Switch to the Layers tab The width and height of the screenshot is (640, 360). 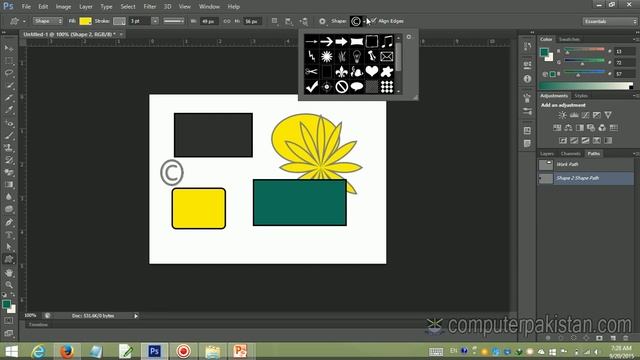(547, 154)
